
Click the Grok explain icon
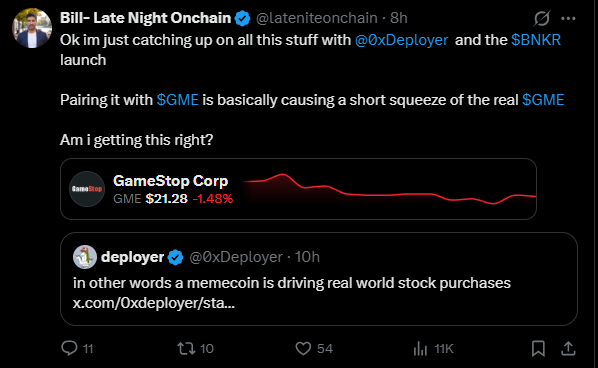pos(542,18)
